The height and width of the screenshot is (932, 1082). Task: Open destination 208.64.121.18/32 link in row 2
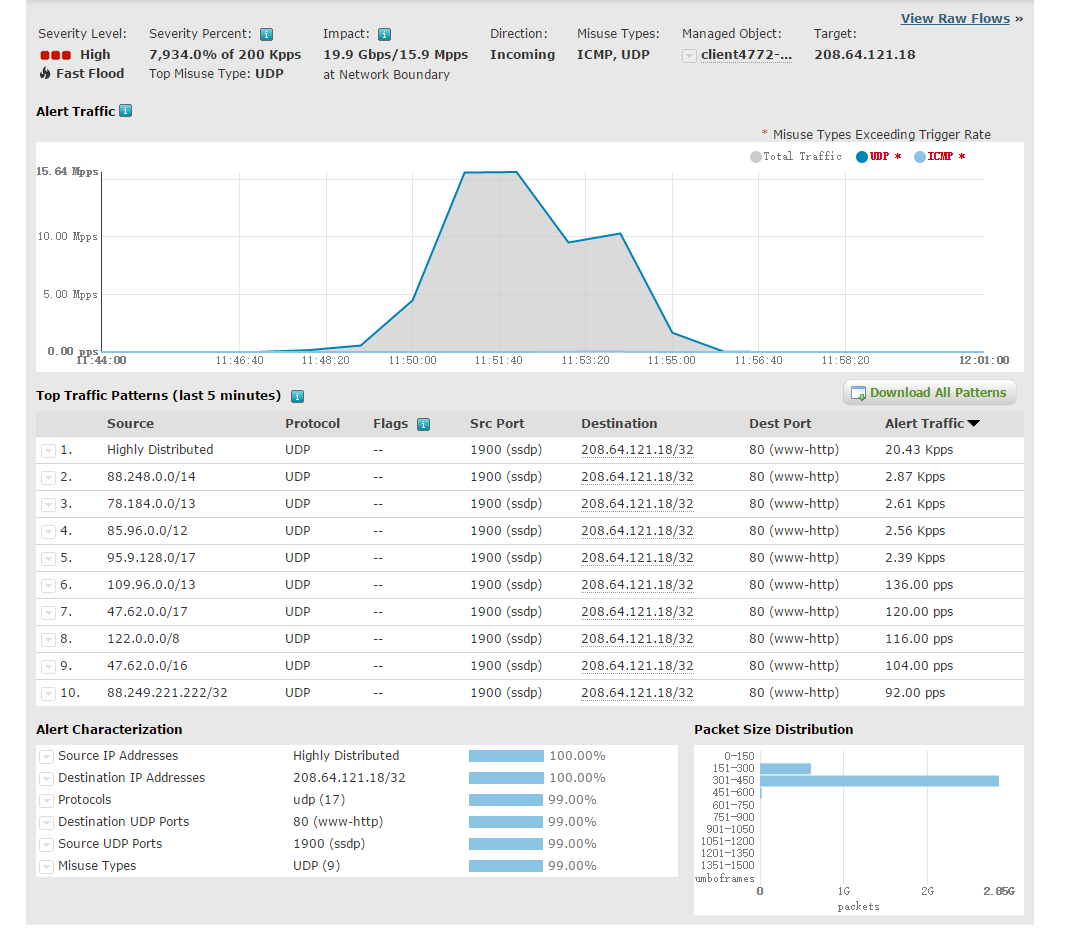click(637, 477)
